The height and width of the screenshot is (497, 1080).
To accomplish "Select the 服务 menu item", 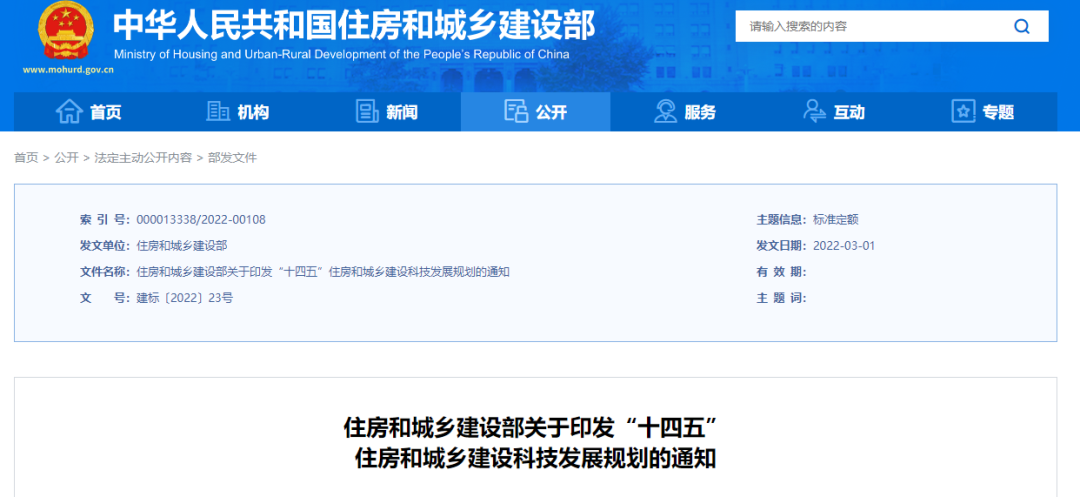I will pos(685,112).
